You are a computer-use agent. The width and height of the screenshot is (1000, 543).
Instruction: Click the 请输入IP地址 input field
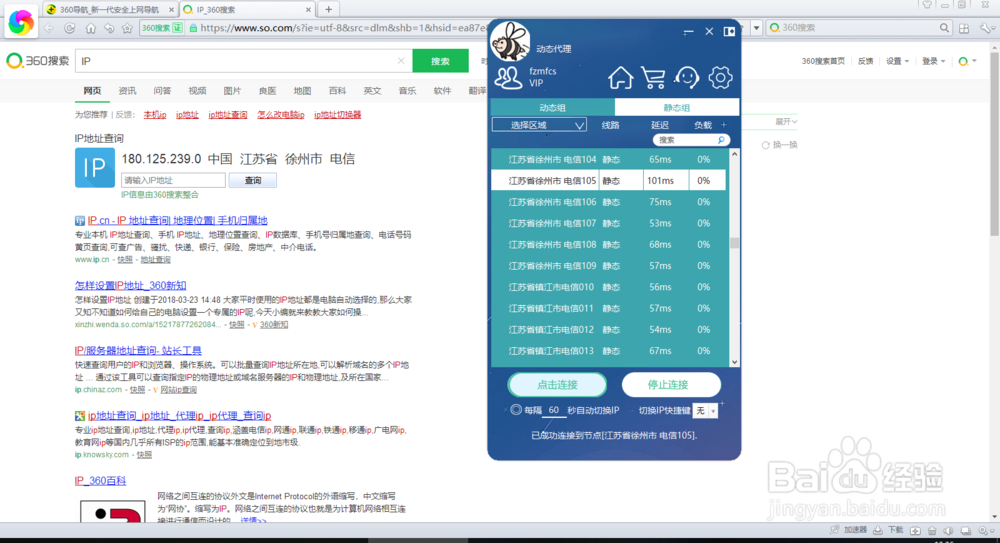pos(173,181)
